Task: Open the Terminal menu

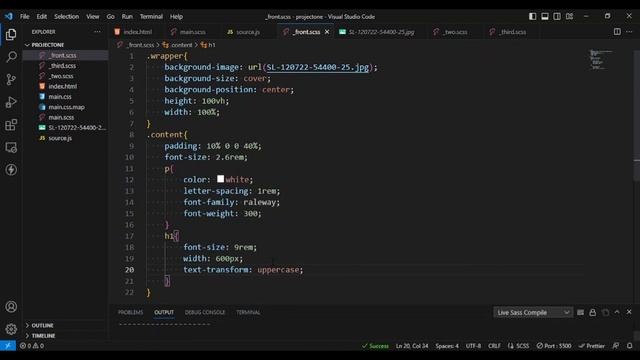Action: coord(151,16)
